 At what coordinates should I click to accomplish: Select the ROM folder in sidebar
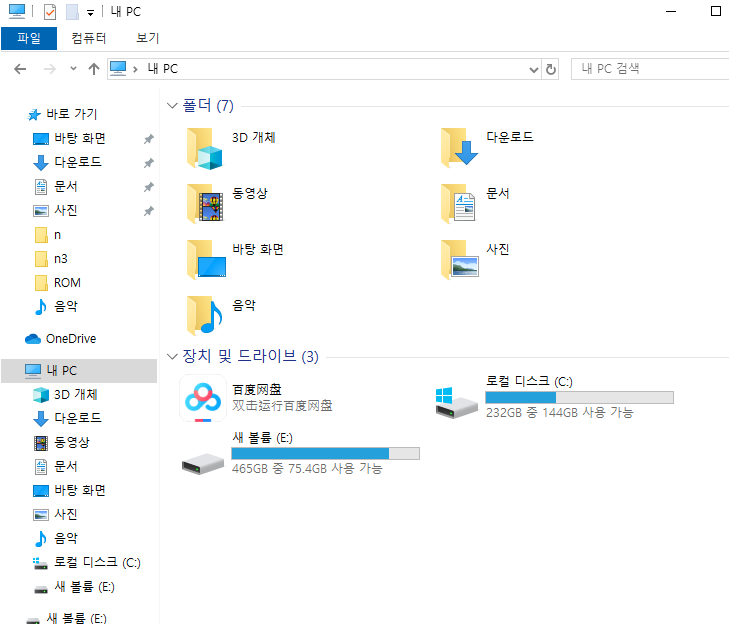tap(67, 283)
